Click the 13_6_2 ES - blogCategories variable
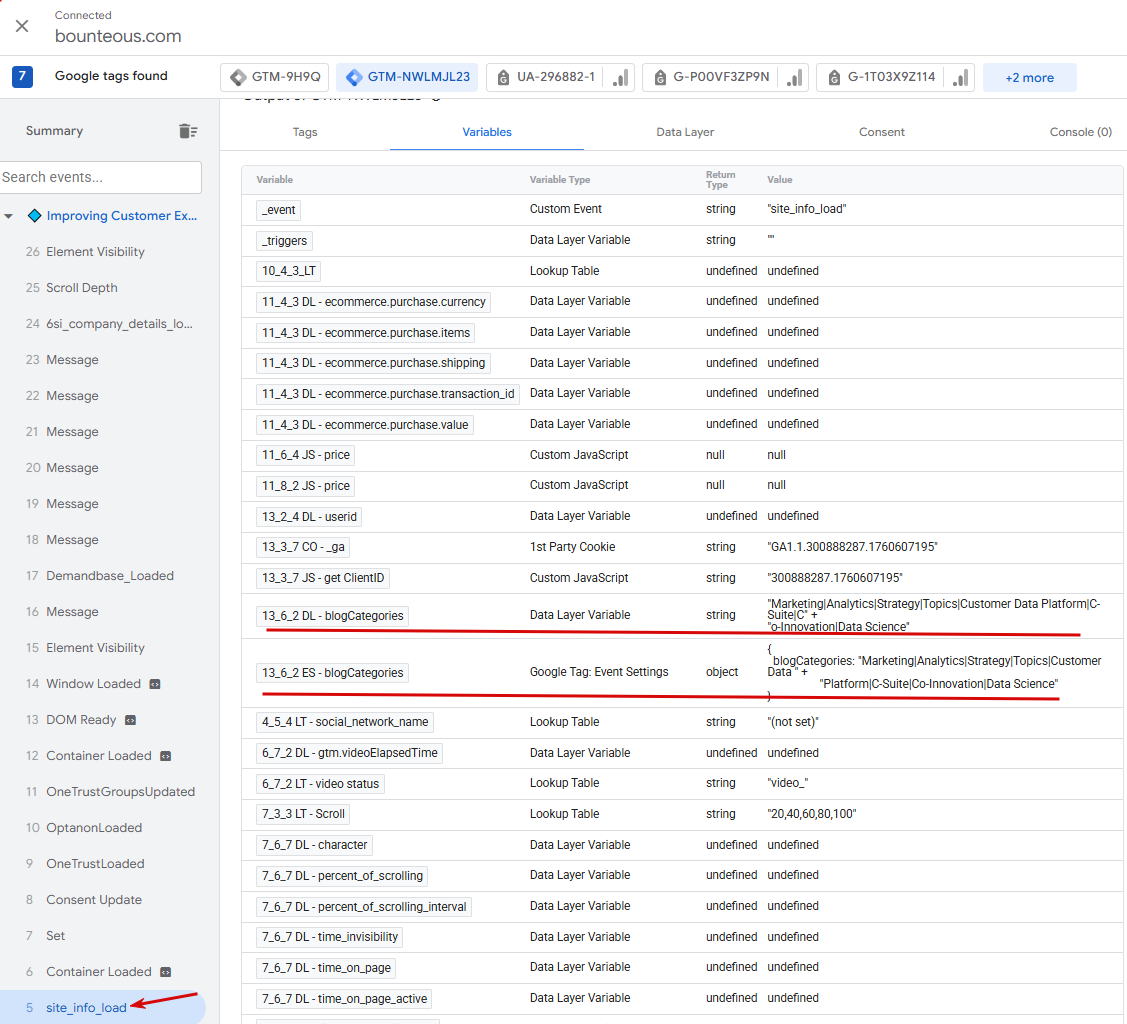Image resolution: width=1127 pixels, height=1024 pixels. coord(333,673)
